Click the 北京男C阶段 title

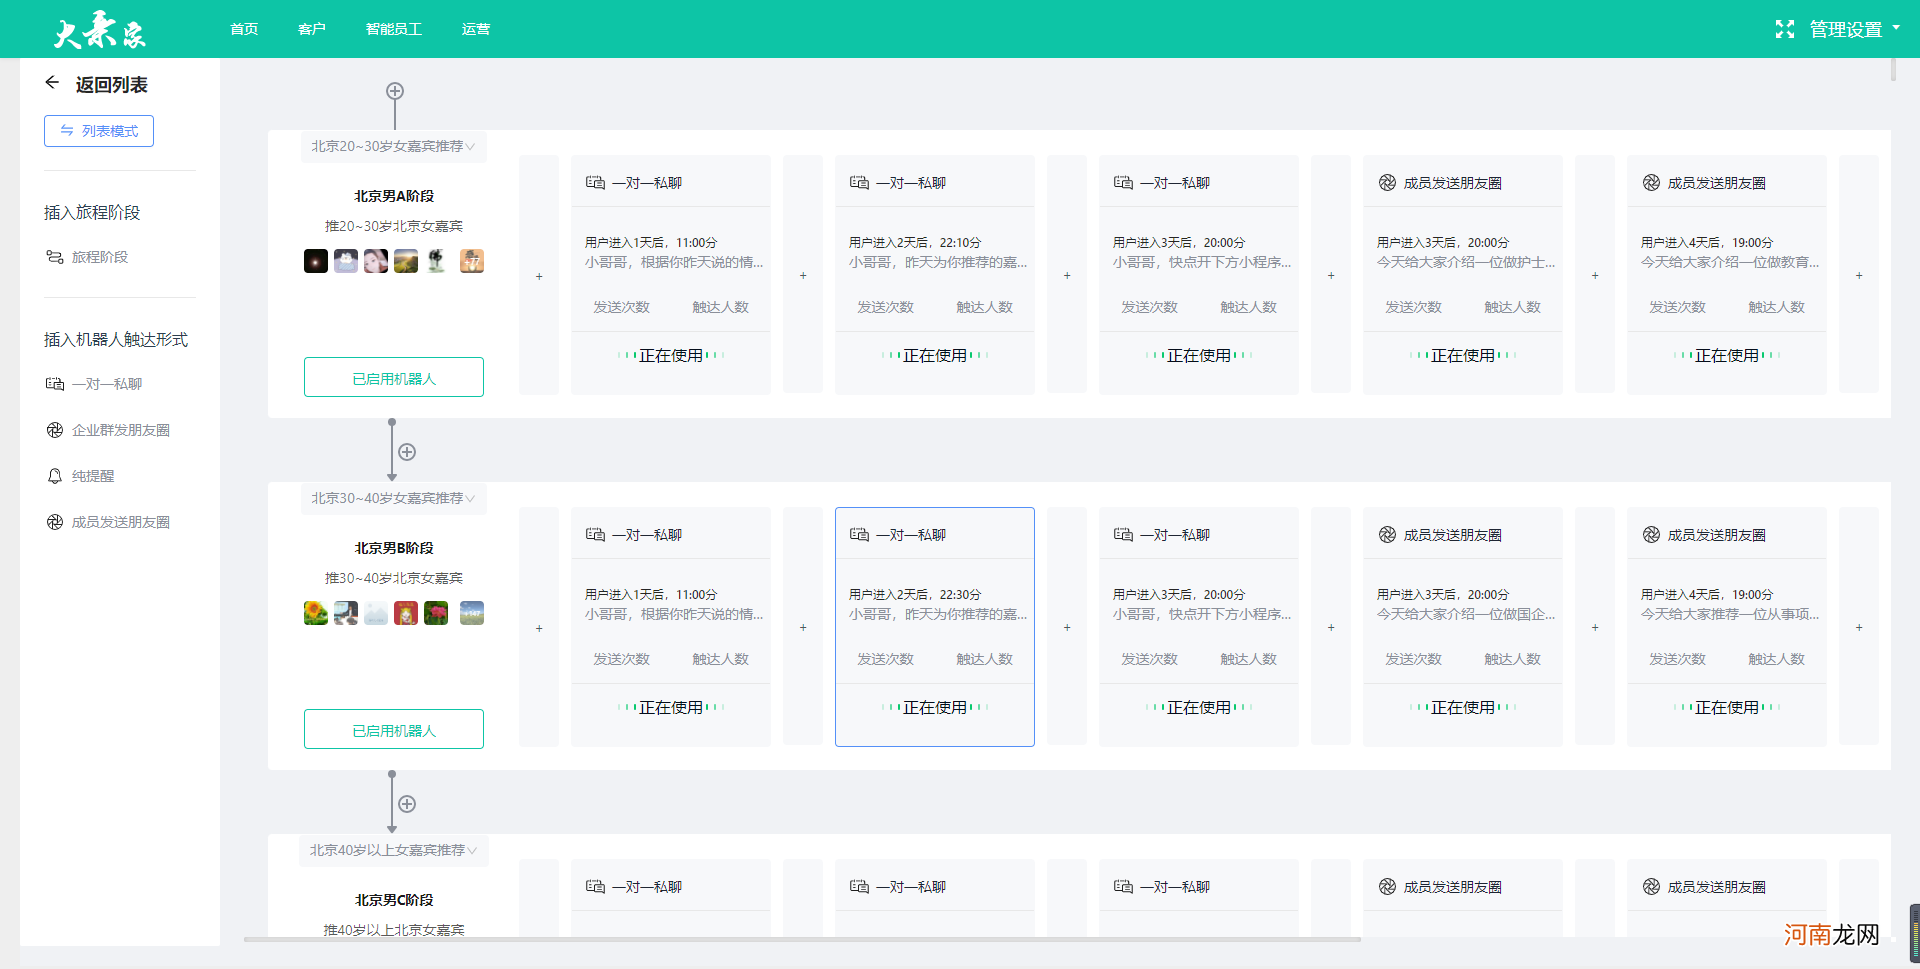tap(394, 900)
